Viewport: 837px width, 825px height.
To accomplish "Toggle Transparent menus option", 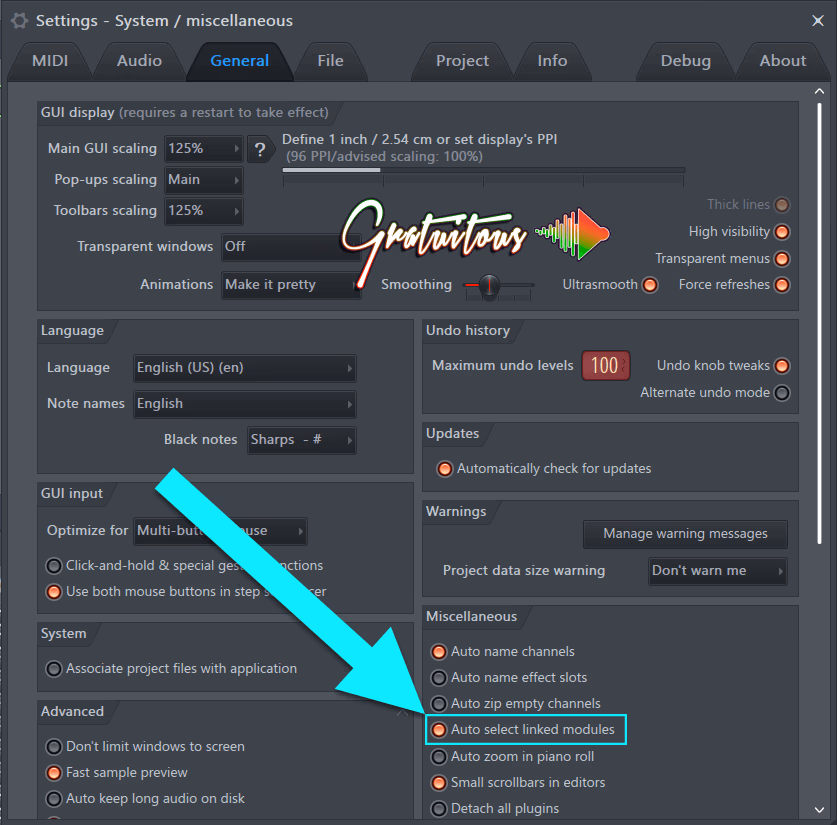I will (x=781, y=259).
